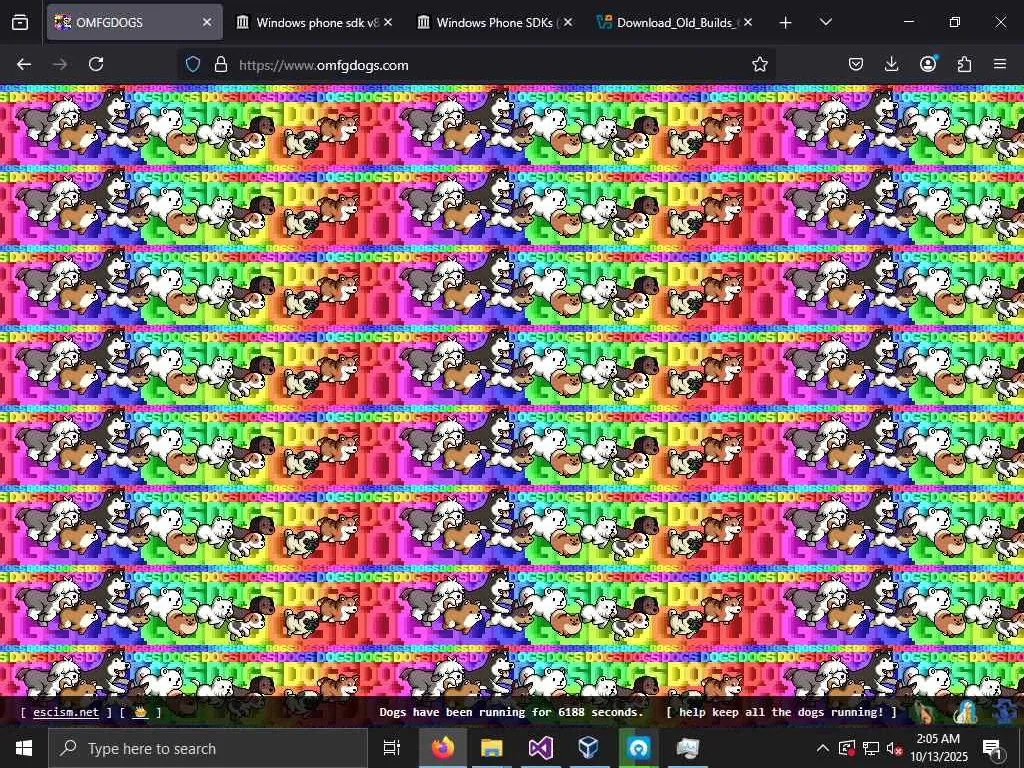Open the Firefox account menu
The image size is (1024, 768).
(928, 64)
